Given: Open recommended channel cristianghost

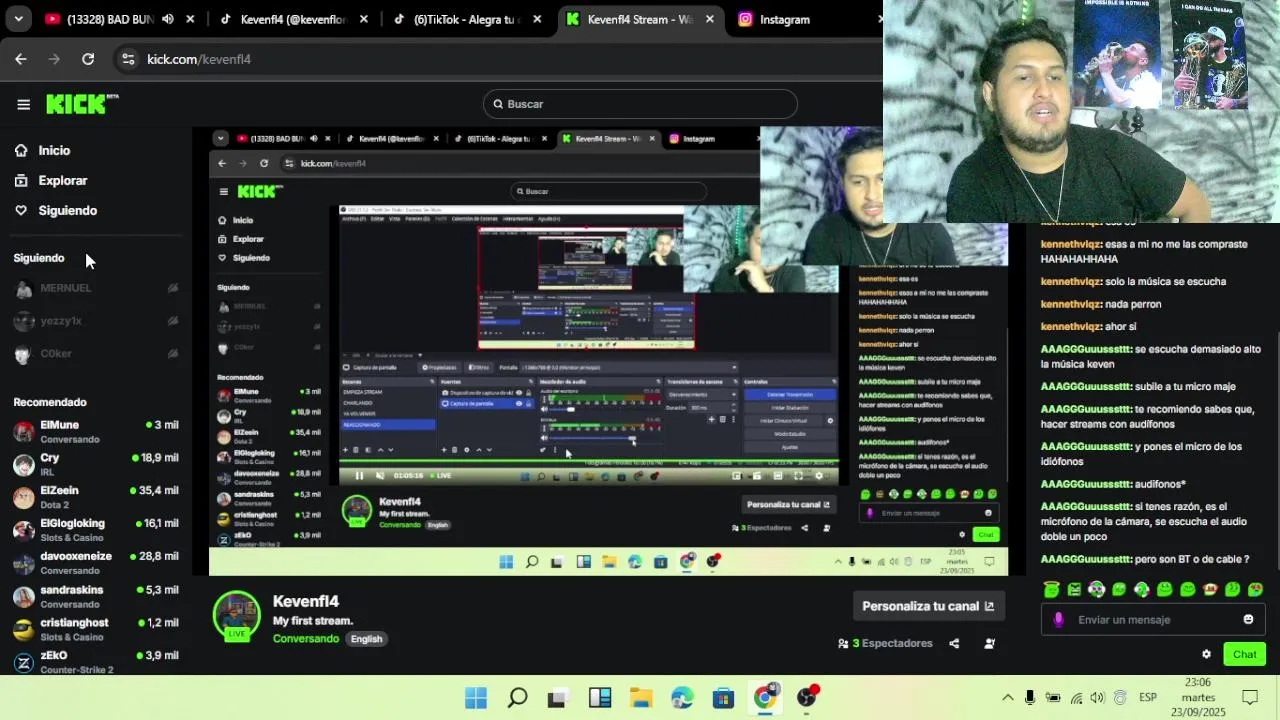Looking at the screenshot, I should (x=96, y=629).
